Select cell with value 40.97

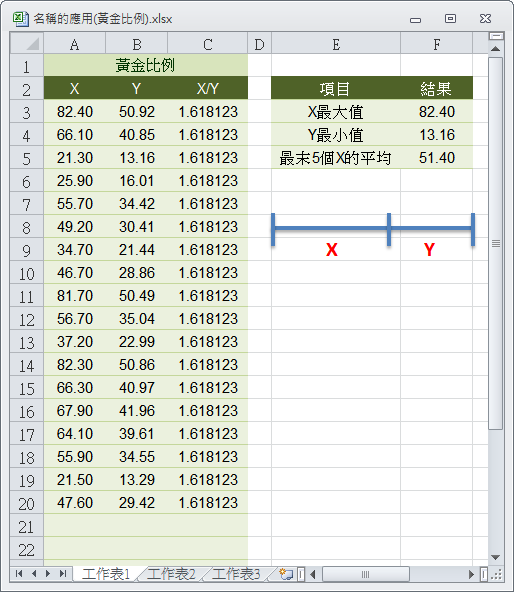click(x=136, y=388)
